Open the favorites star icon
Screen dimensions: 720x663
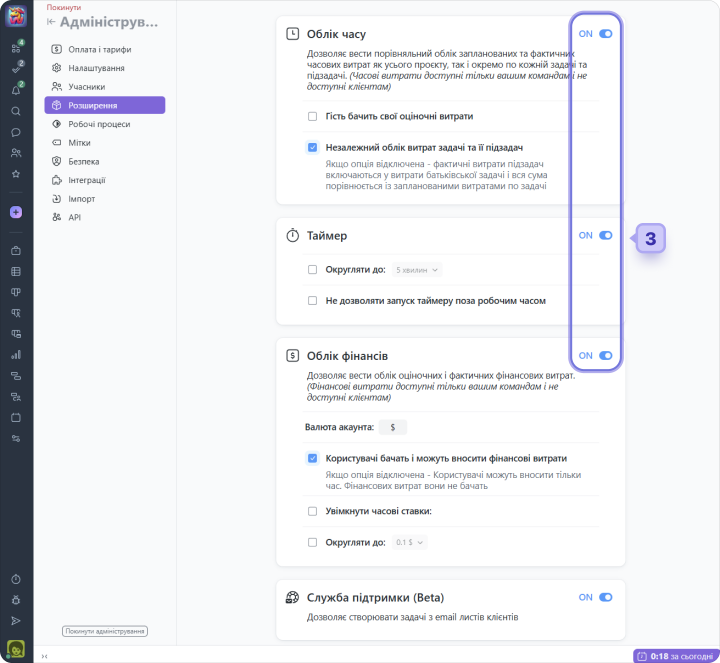[15, 173]
